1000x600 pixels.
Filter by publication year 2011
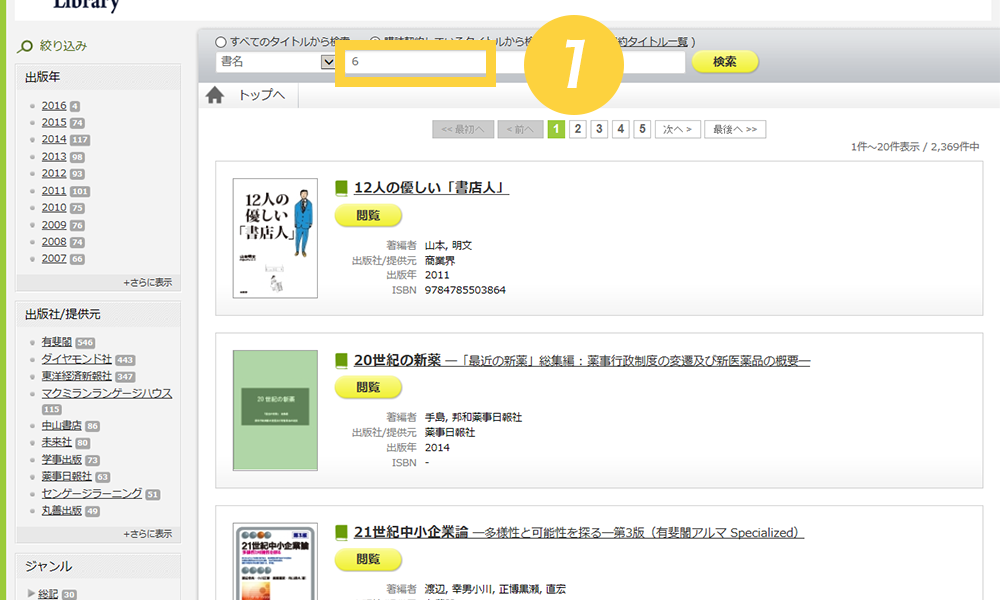pyautogui.click(x=54, y=191)
